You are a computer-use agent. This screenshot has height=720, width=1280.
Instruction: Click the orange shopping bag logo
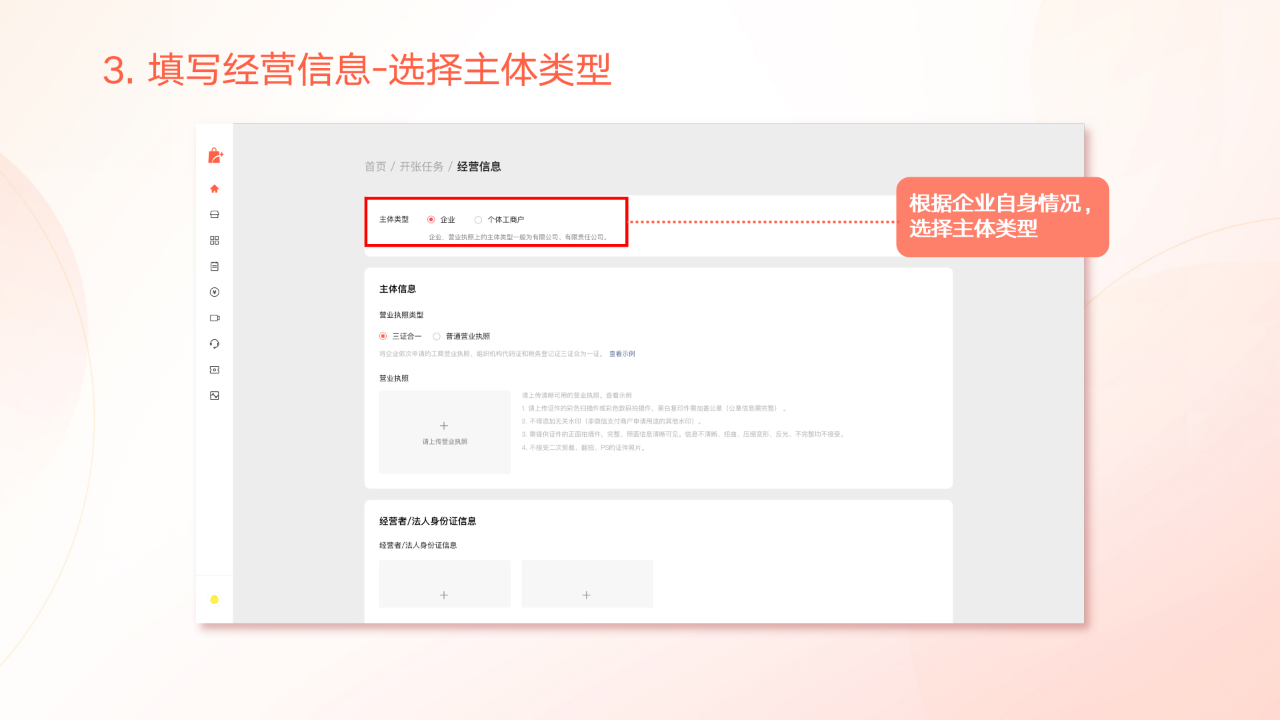click(214, 155)
